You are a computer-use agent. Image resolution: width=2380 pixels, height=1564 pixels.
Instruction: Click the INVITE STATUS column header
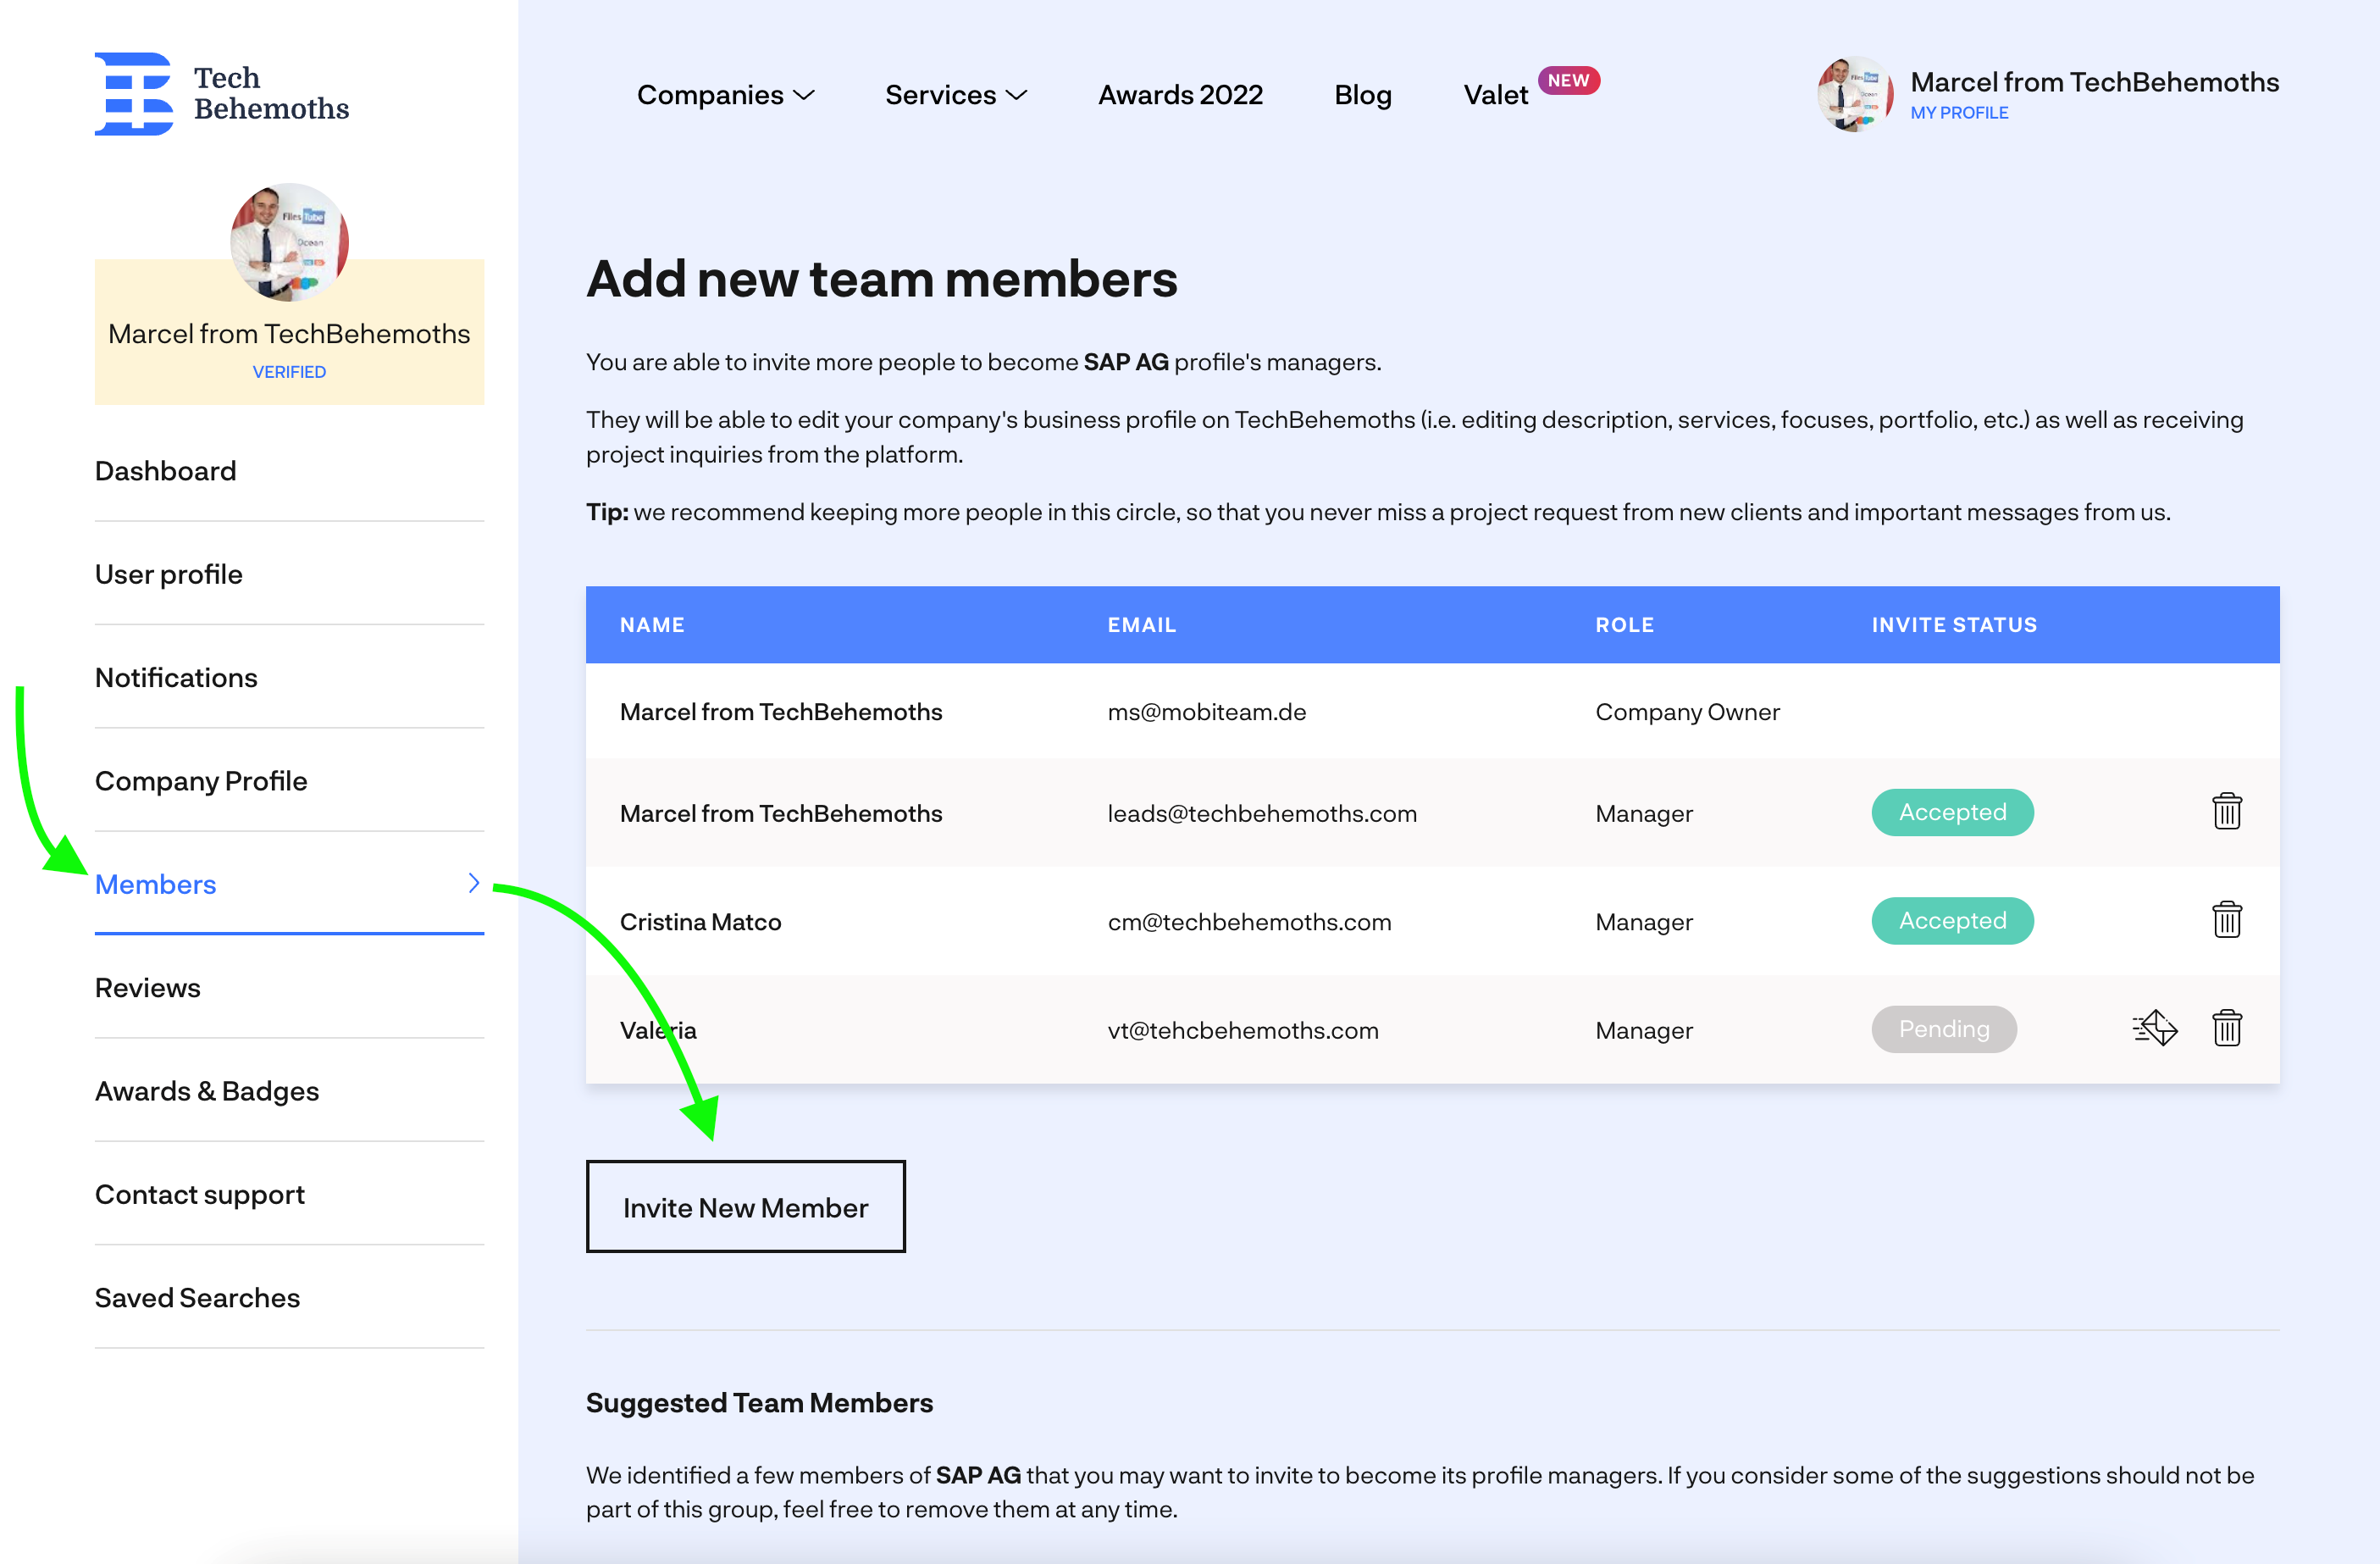[x=1954, y=625]
